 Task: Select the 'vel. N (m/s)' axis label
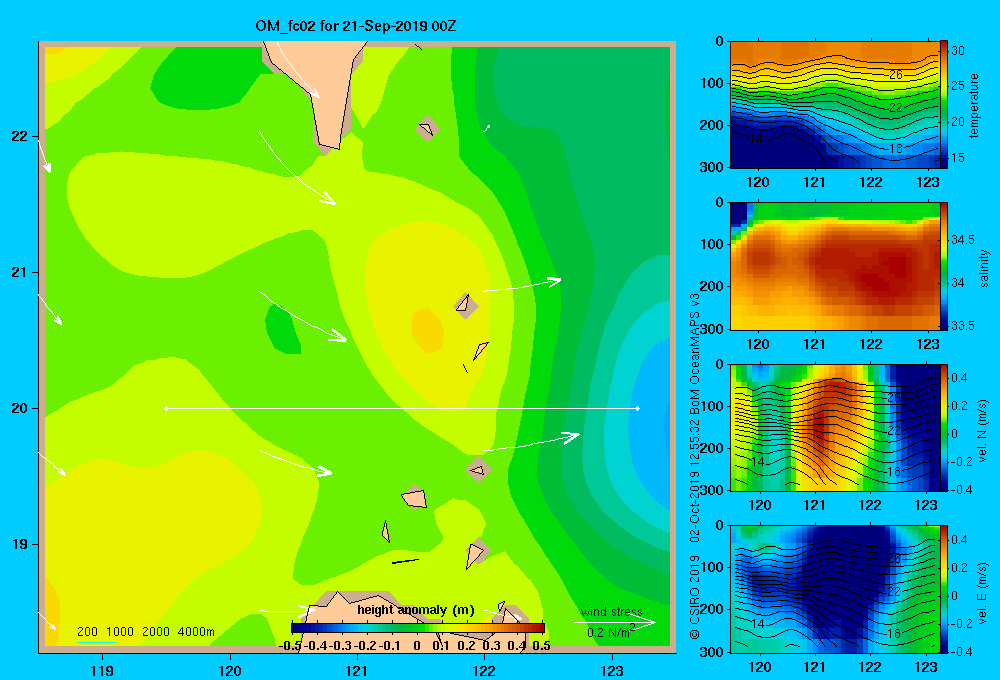click(x=983, y=431)
